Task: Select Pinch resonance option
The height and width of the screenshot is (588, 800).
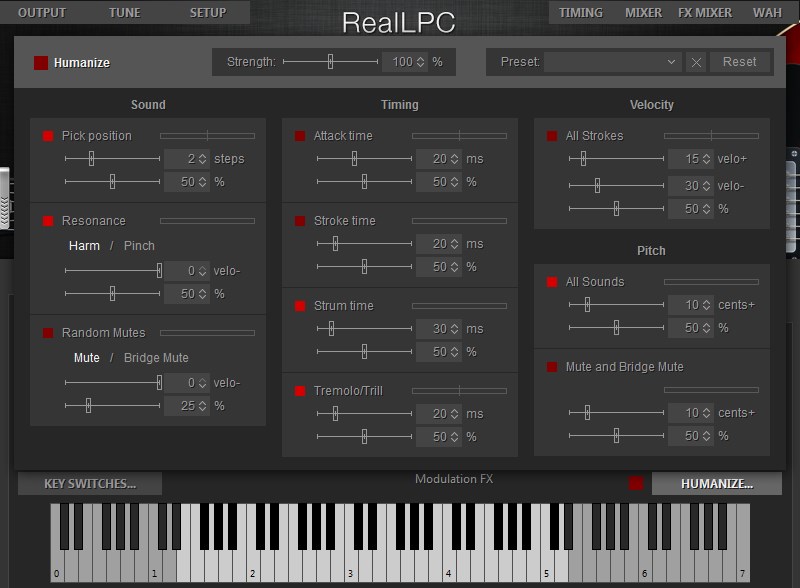Action: coord(139,246)
